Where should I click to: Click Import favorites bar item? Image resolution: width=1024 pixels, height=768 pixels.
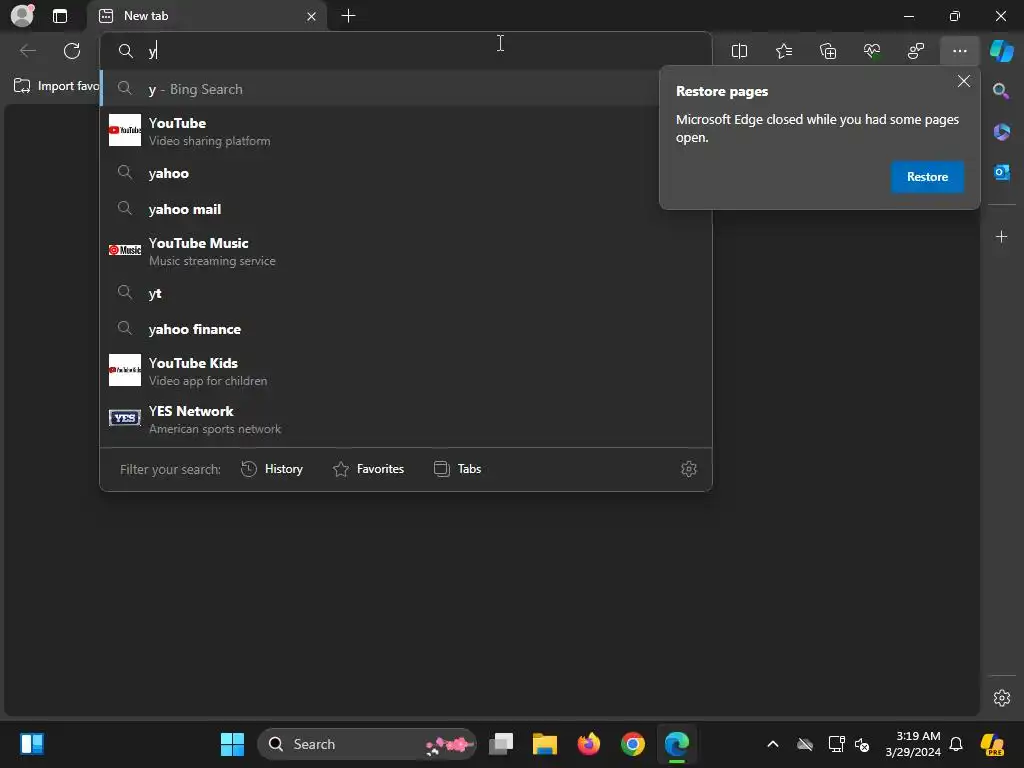(x=56, y=86)
